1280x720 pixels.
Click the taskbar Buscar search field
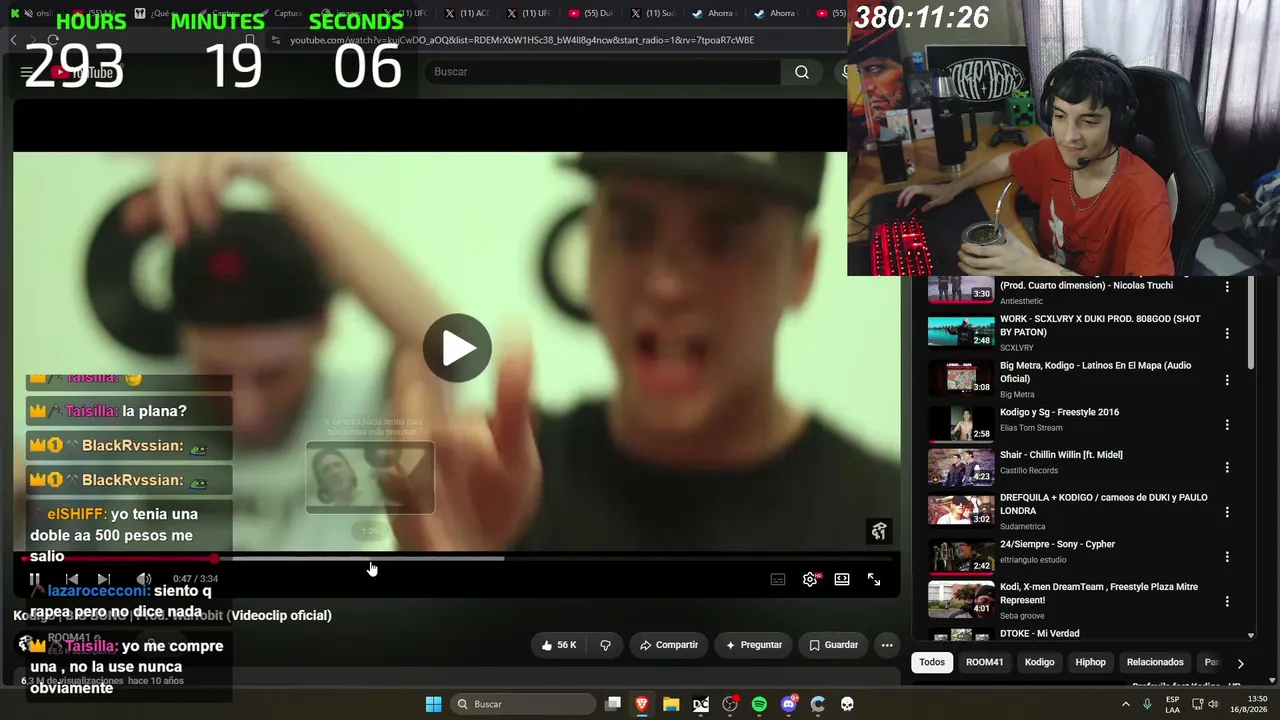pyautogui.click(x=524, y=704)
